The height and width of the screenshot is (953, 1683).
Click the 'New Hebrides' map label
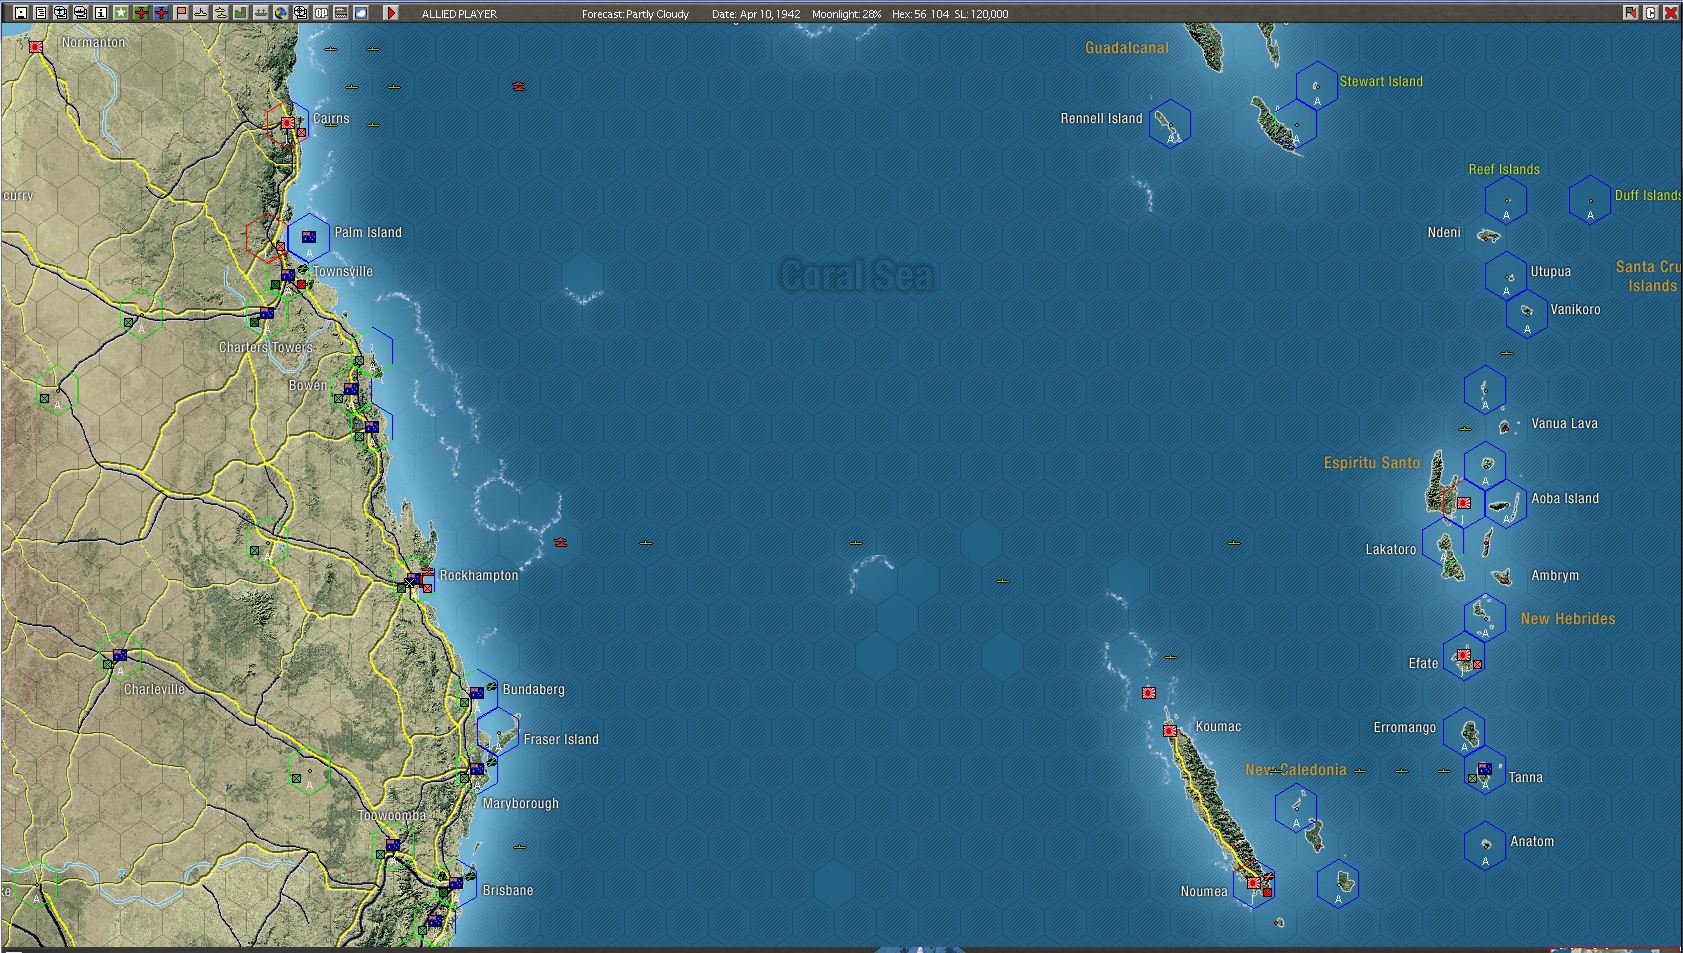[1568, 619]
